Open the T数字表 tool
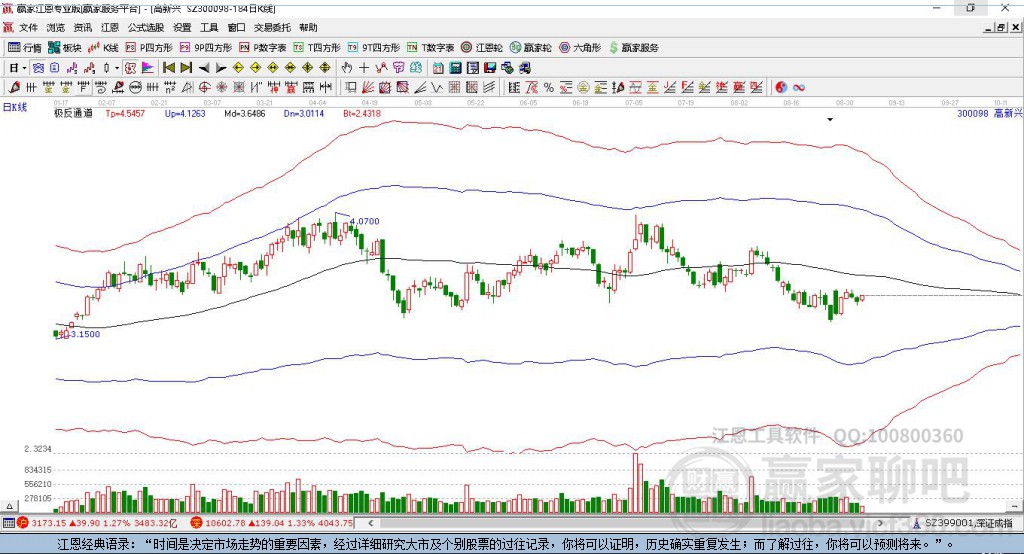The height and width of the screenshot is (554, 1024). pos(430,48)
